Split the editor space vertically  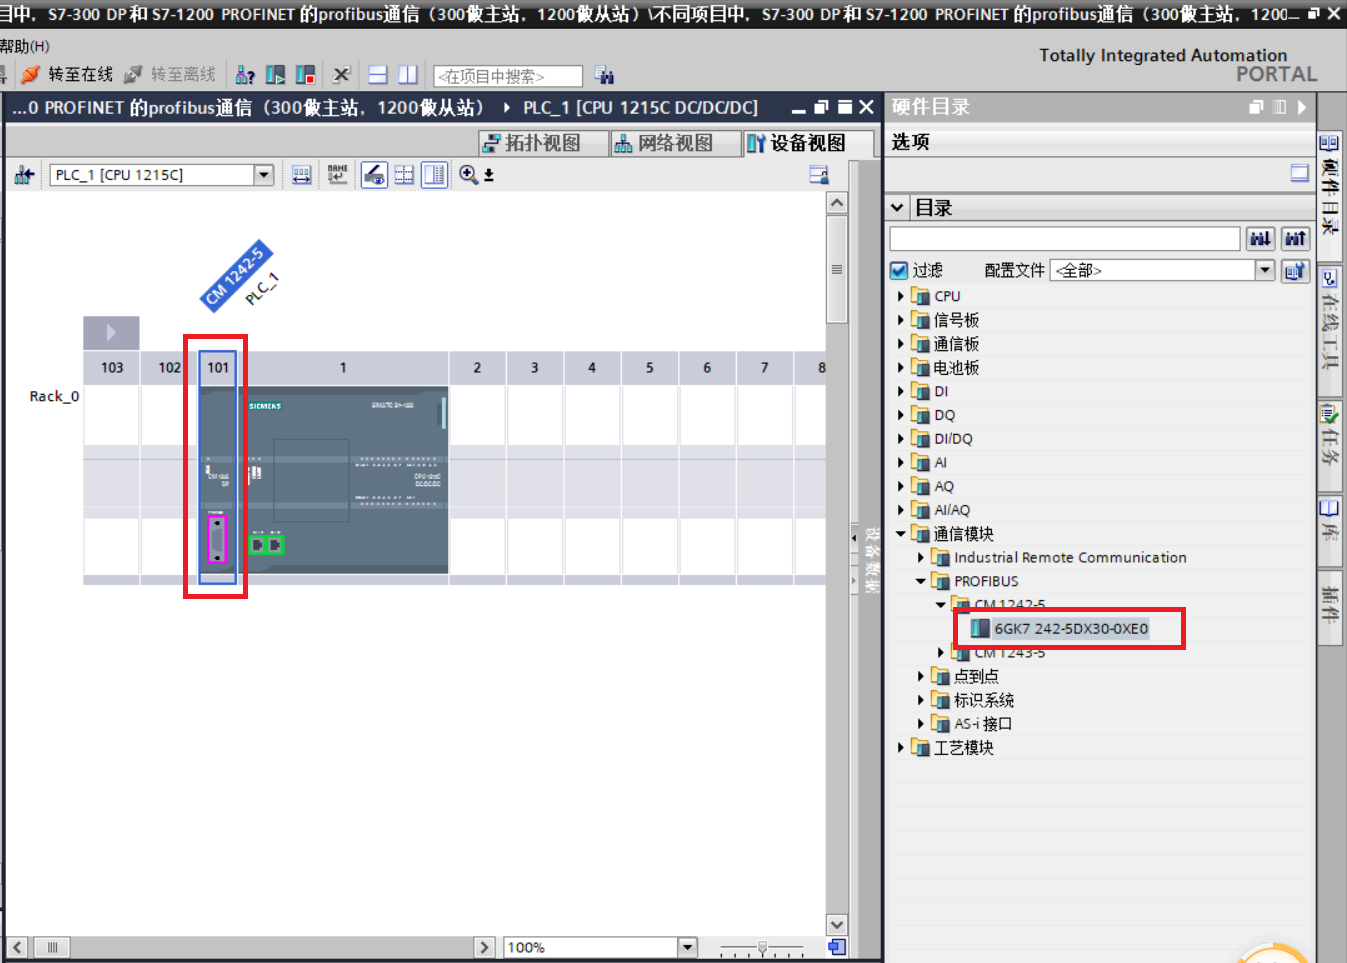pos(408,75)
